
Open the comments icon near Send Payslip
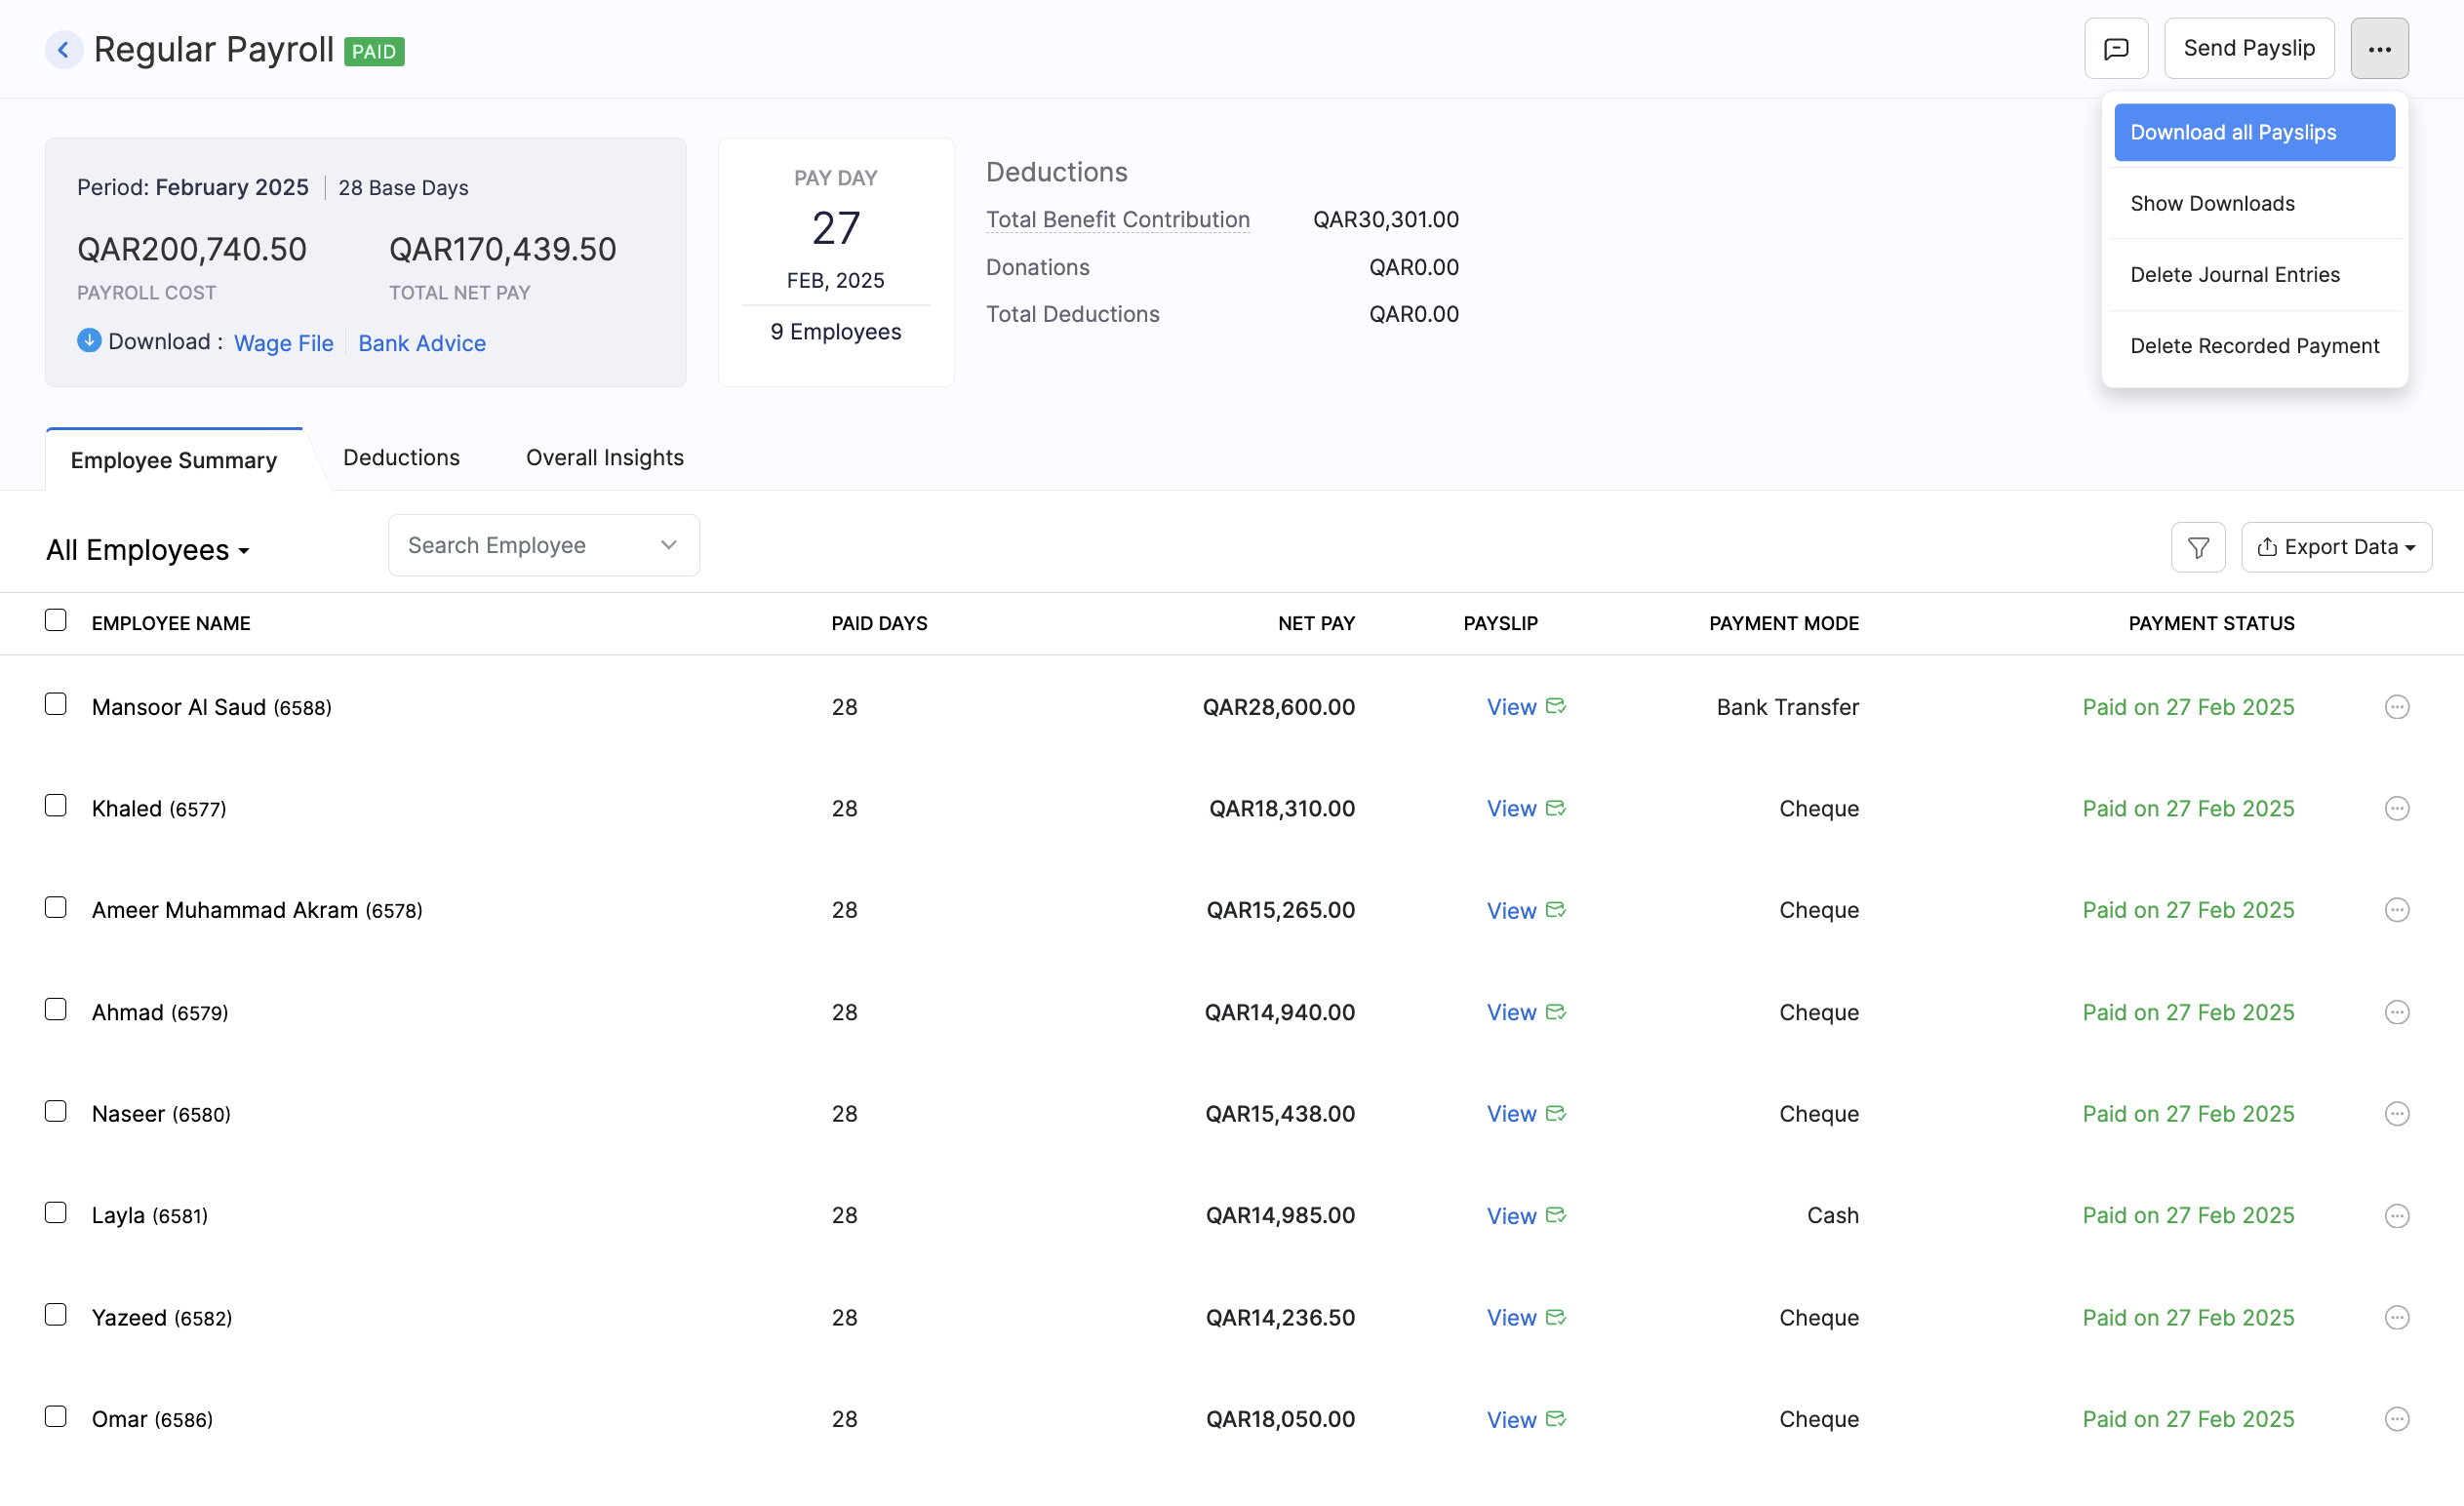[x=2116, y=47]
